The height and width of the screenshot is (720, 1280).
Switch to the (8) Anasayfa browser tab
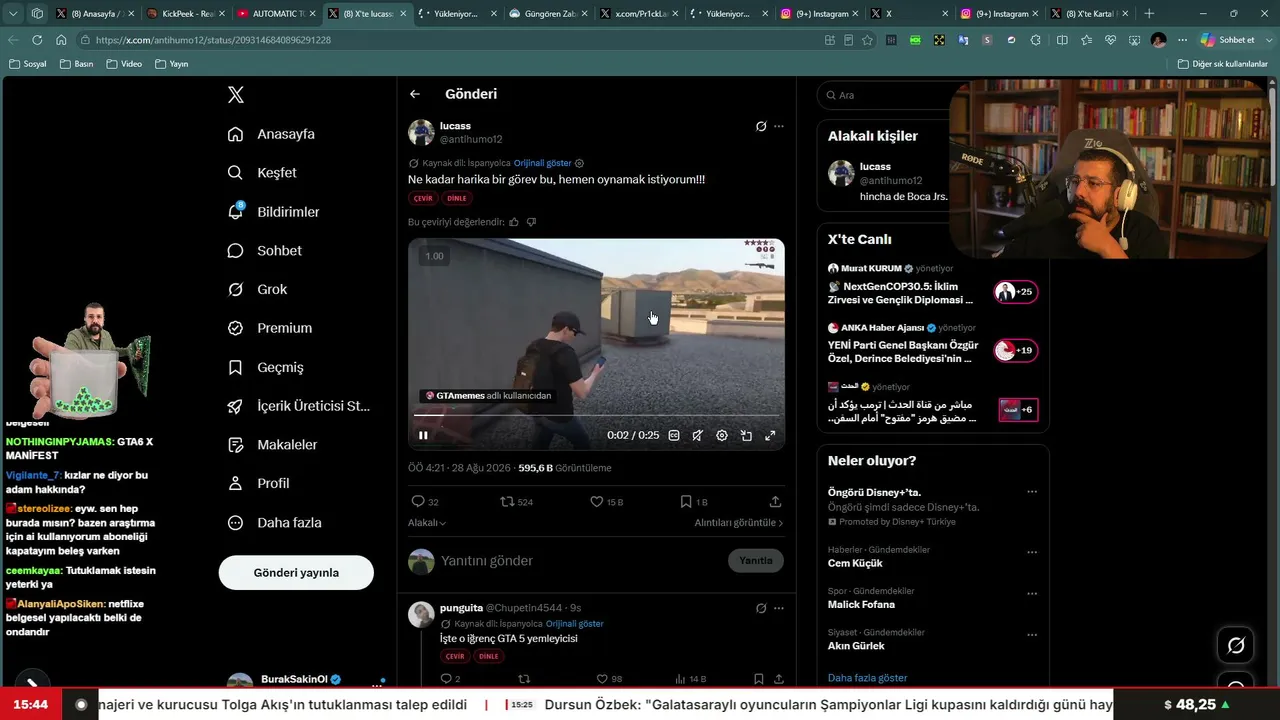[93, 14]
